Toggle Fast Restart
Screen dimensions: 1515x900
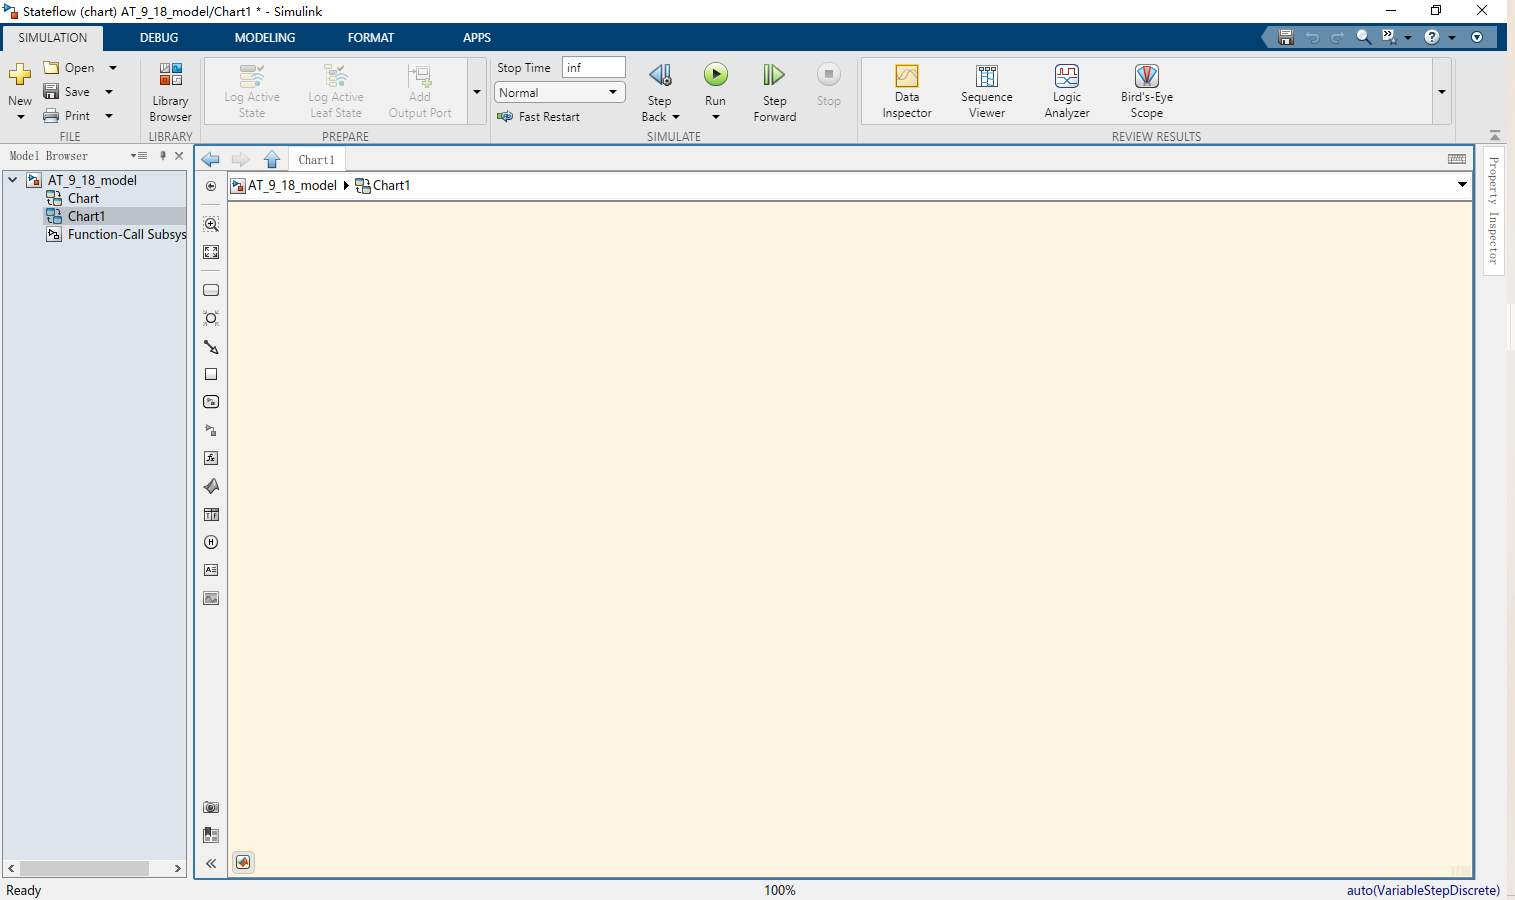[539, 117]
